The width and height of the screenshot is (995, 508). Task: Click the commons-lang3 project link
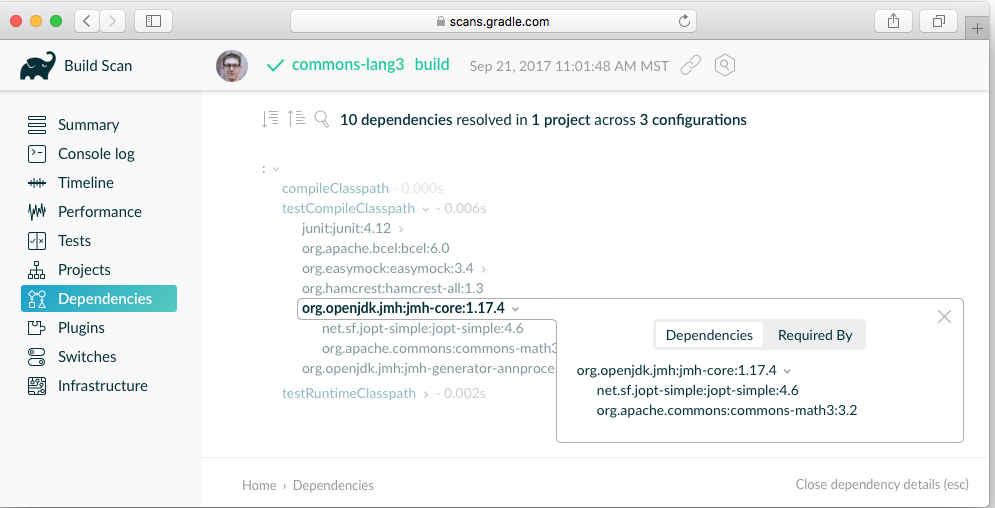(348, 65)
